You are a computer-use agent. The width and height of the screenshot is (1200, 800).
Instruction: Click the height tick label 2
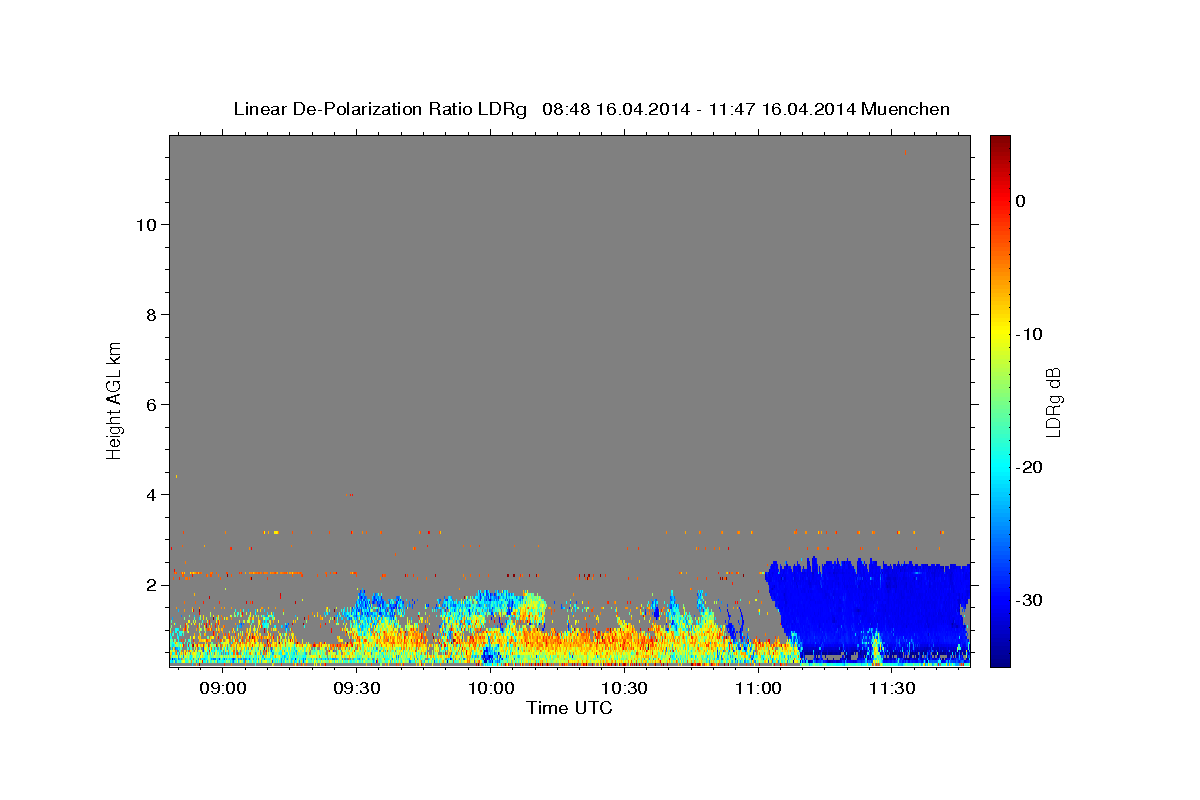(x=151, y=585)
